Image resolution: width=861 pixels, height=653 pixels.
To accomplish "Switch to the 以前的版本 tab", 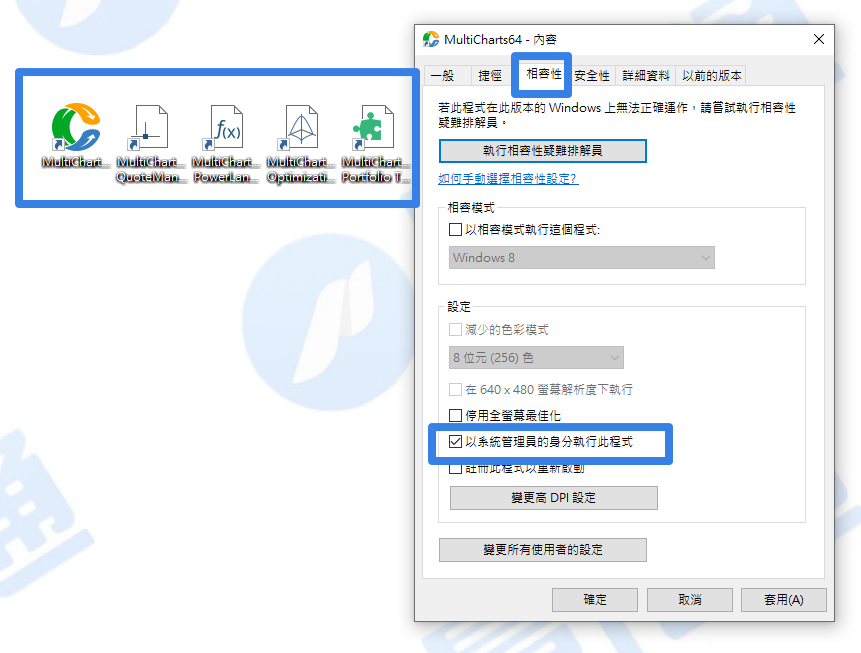I will [x=712, y=76].
